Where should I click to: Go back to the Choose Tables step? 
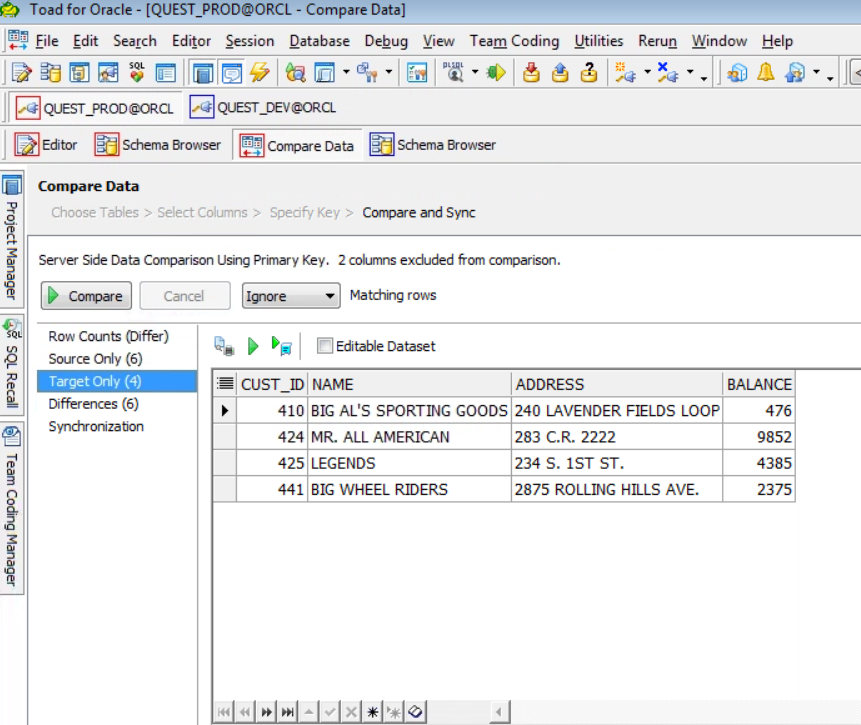95,213
